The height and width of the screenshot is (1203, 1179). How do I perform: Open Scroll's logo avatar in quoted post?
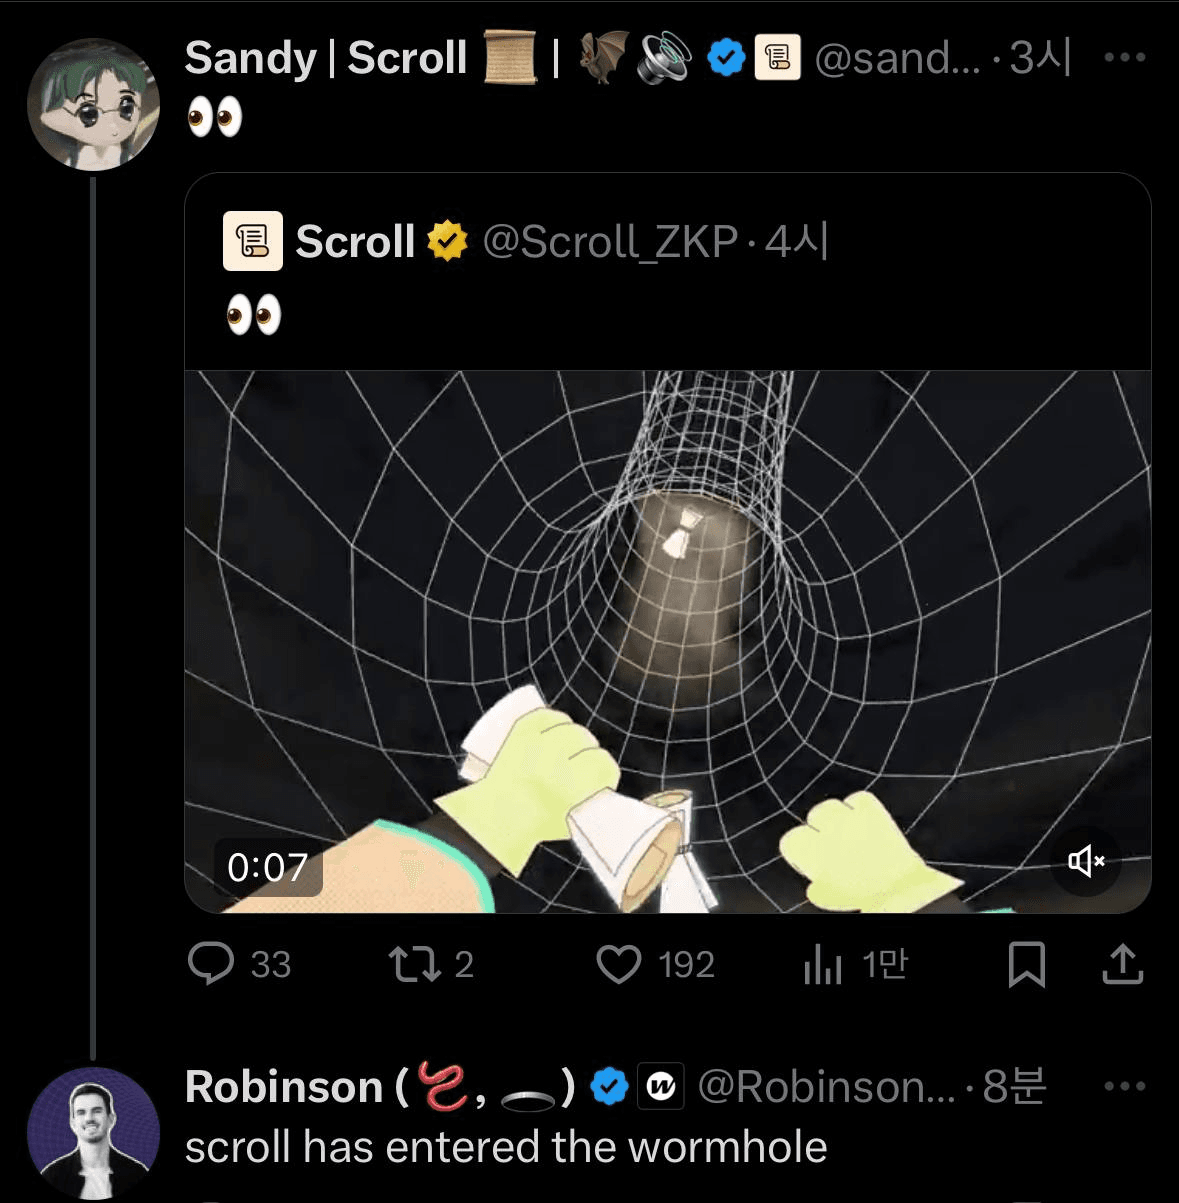point(253,242)
